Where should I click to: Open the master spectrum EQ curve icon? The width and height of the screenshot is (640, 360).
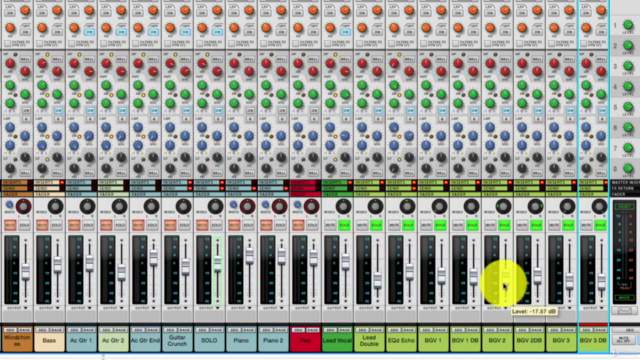click(624, 311)
